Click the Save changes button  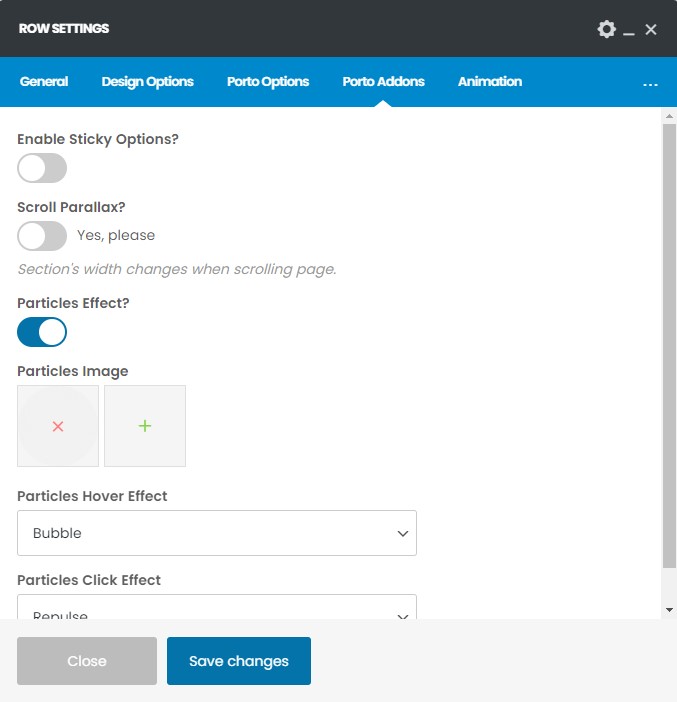239,661
